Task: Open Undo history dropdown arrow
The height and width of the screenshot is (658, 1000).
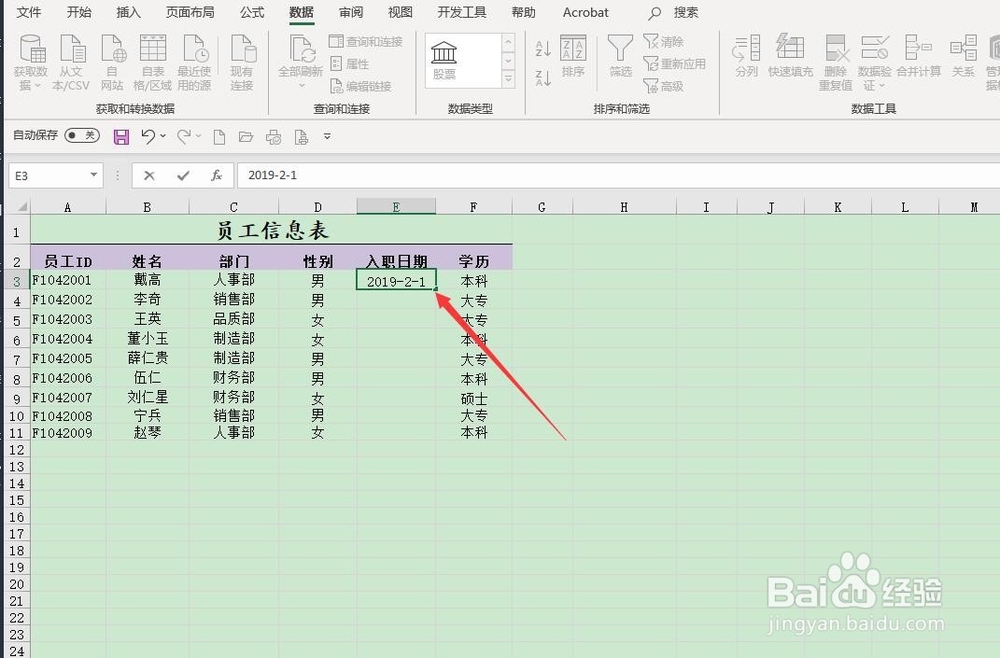Action: click(163, 136)
